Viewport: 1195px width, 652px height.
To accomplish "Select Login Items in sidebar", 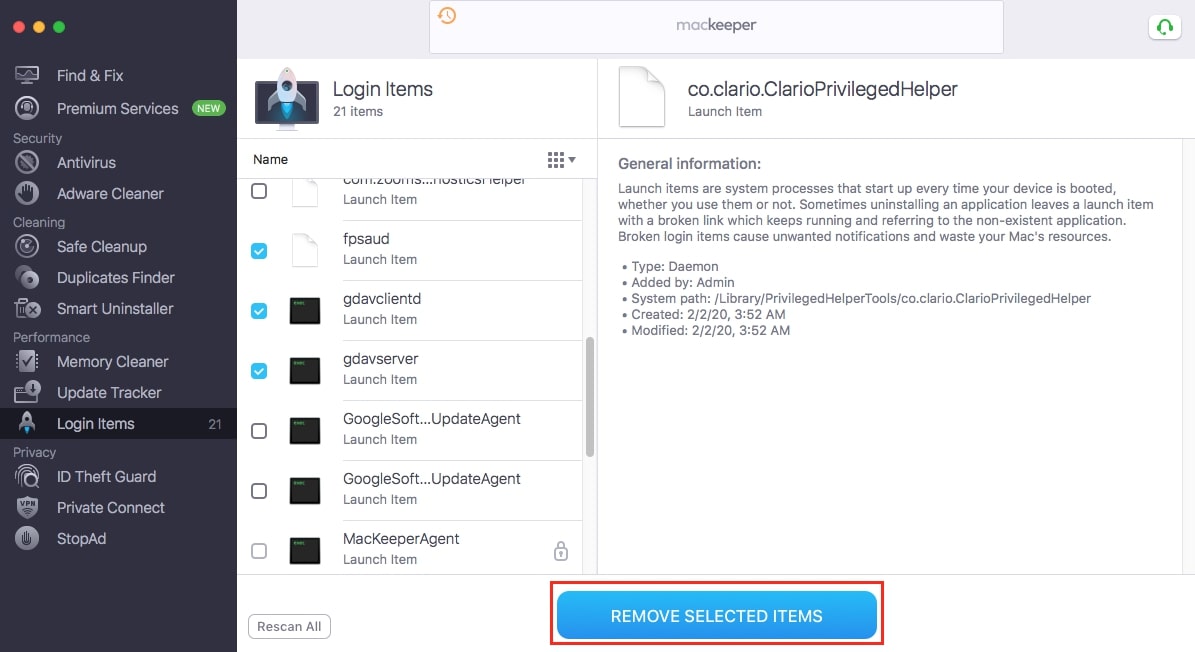I will tap(118, 423).
